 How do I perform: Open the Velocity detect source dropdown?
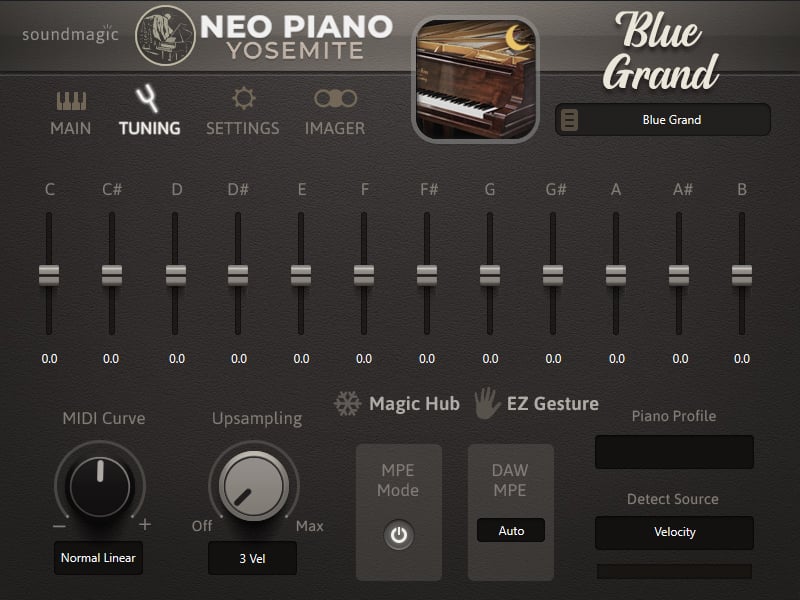click(x=674, y=532)
